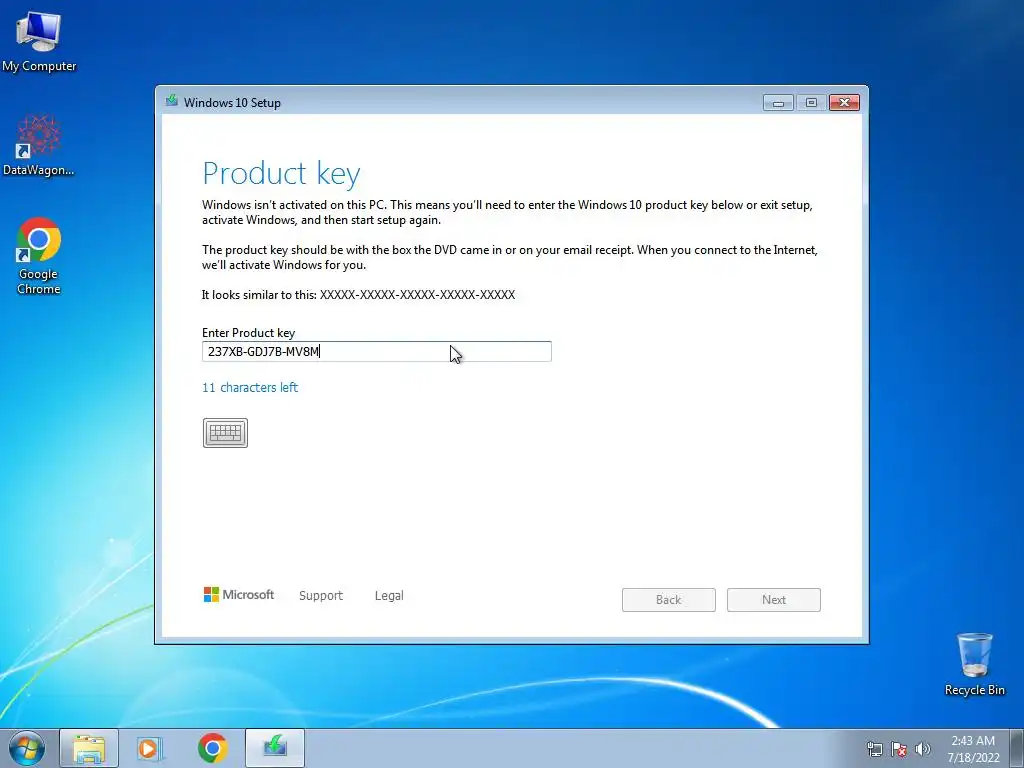Select the DataWagon desktop shortcut
1024x768 pixels.
[39, 146]
